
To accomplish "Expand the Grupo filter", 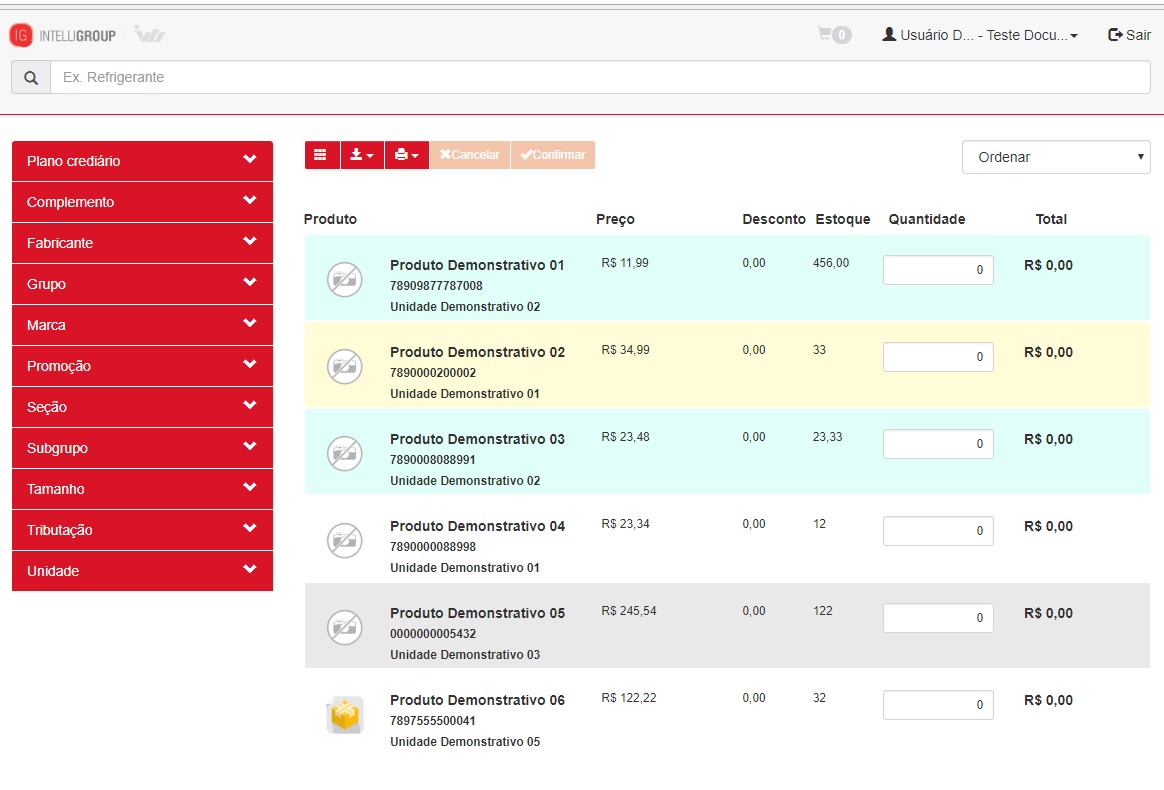I will [143, 284].
